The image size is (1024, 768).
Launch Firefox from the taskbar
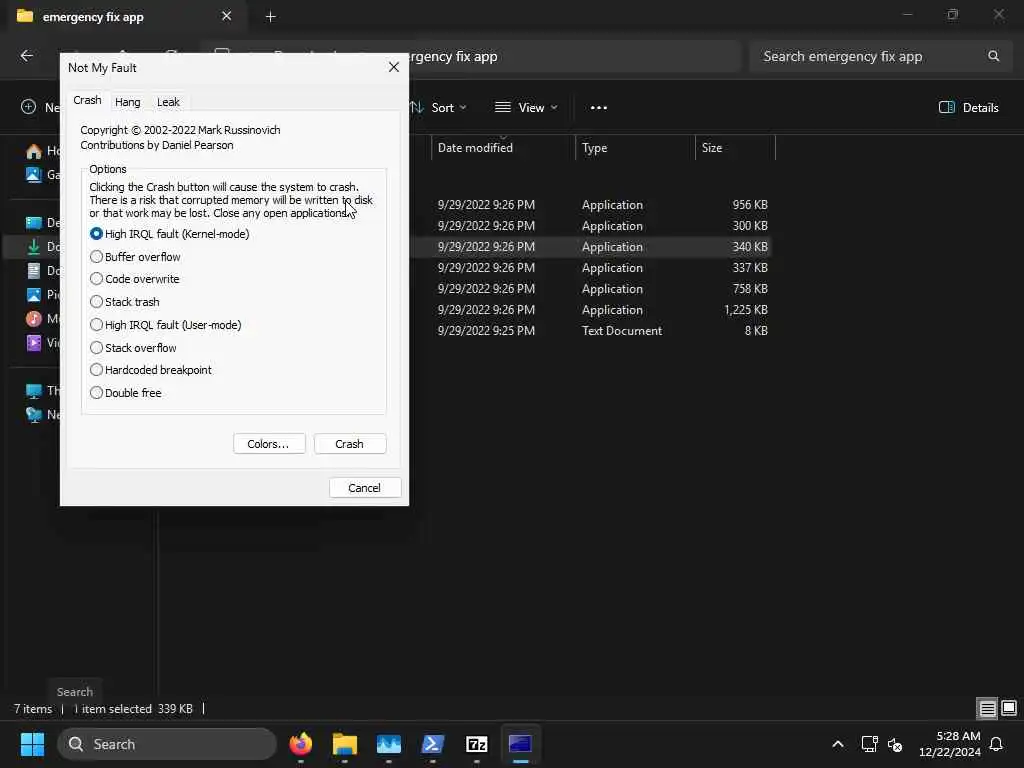point(301,744)
